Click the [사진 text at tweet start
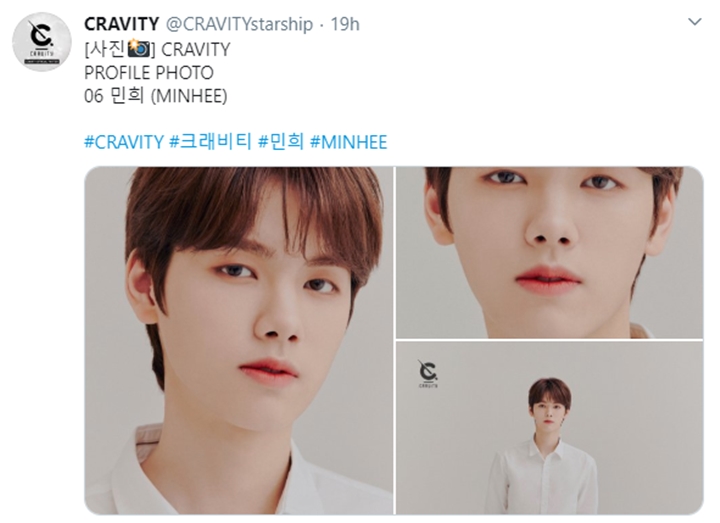 point(105,49)
